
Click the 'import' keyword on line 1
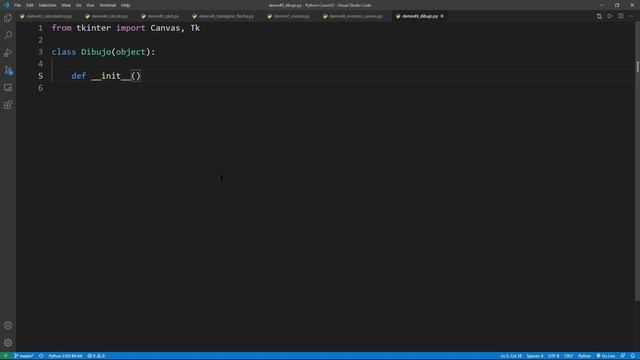point(131,28)
